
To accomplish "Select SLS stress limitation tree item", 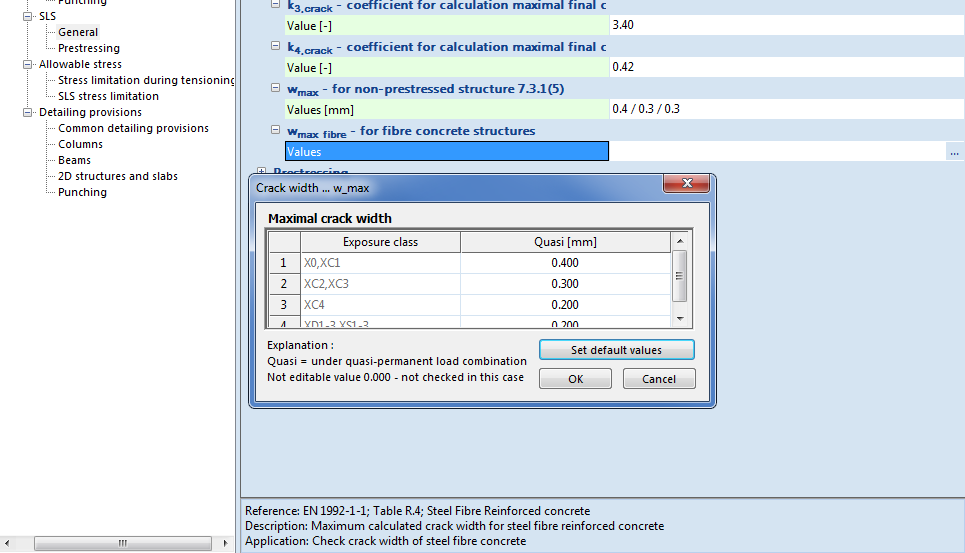I will tap(108, 96).
